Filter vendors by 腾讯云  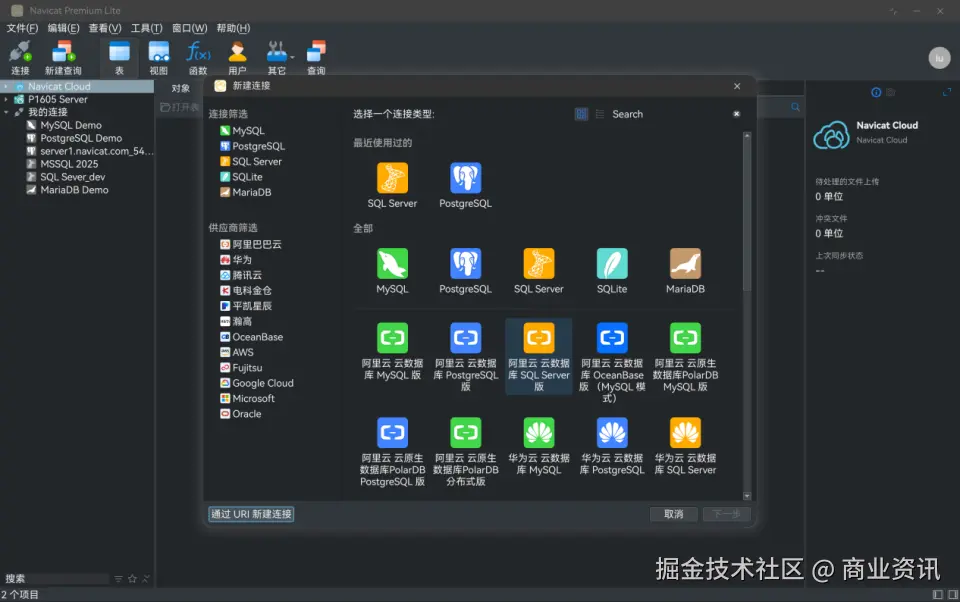tap(241, 275)
